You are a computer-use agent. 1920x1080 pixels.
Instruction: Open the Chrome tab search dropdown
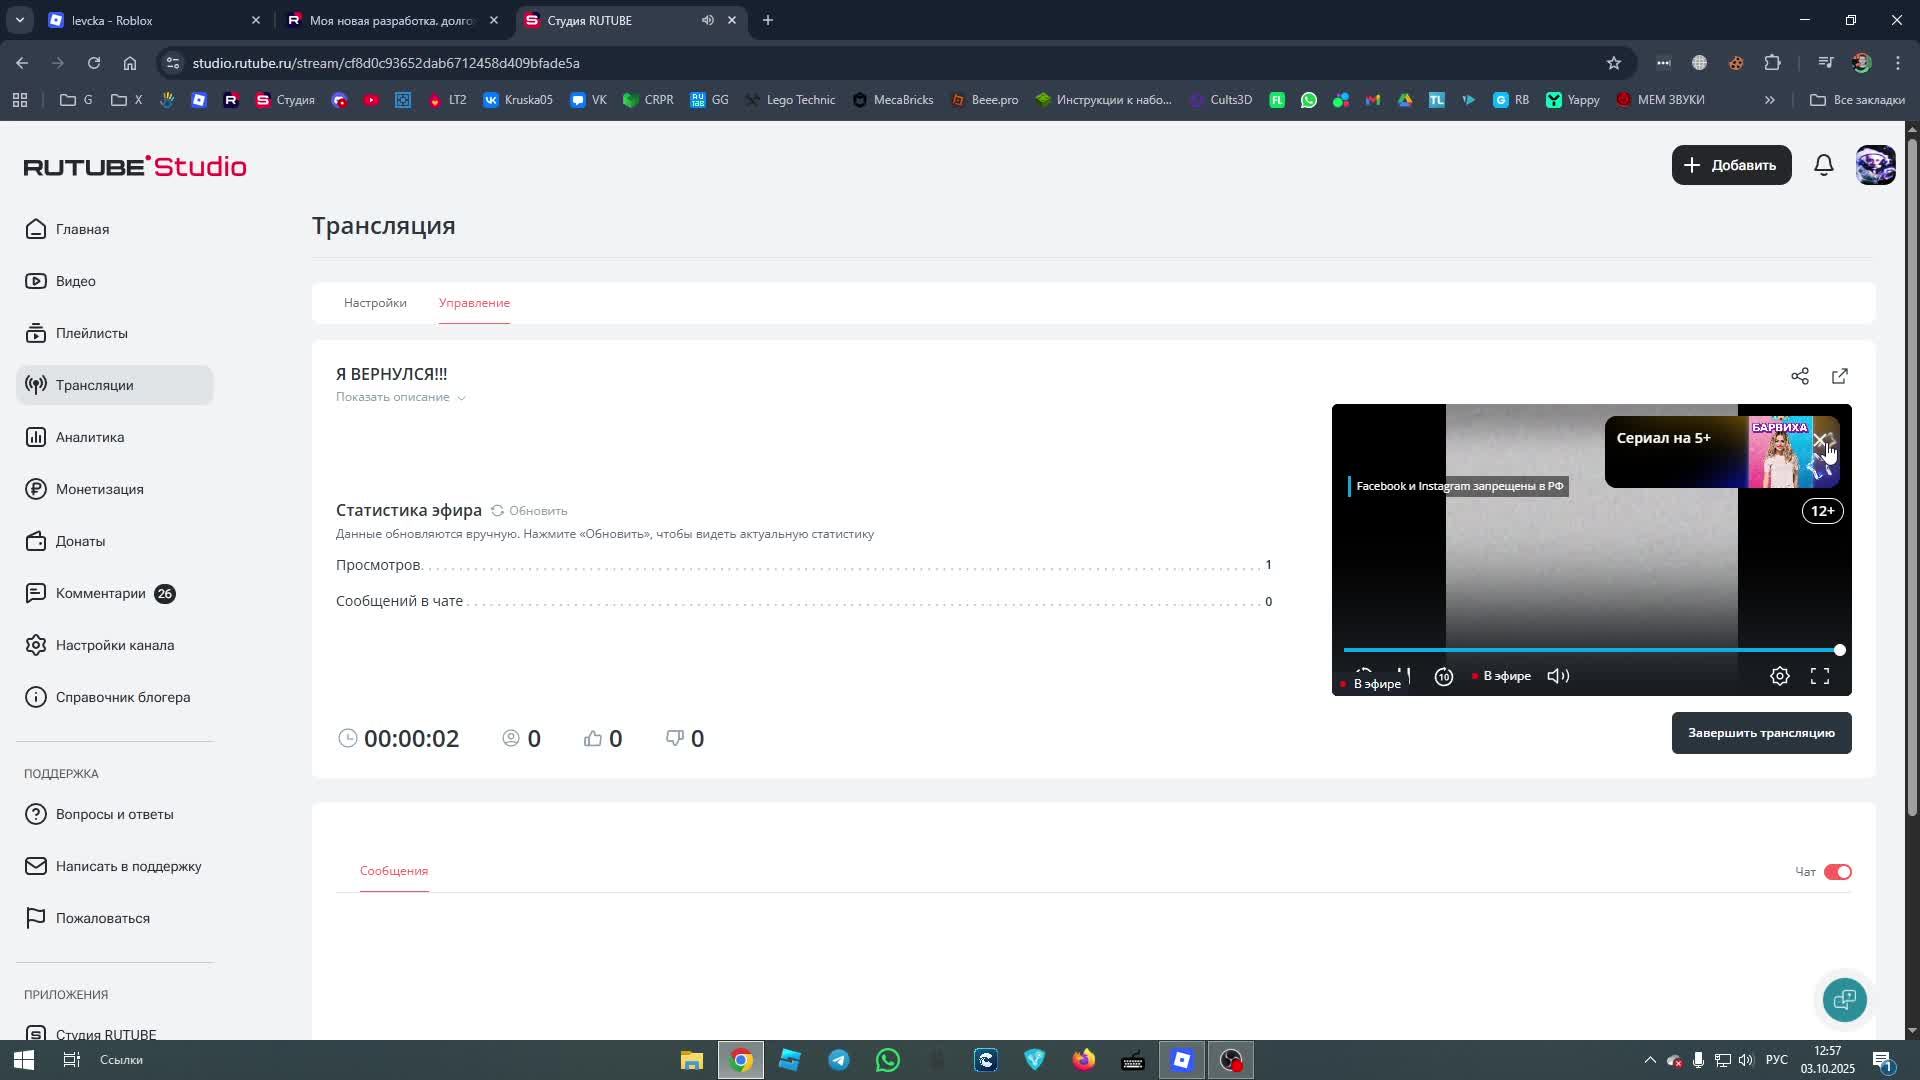(20, 20)
